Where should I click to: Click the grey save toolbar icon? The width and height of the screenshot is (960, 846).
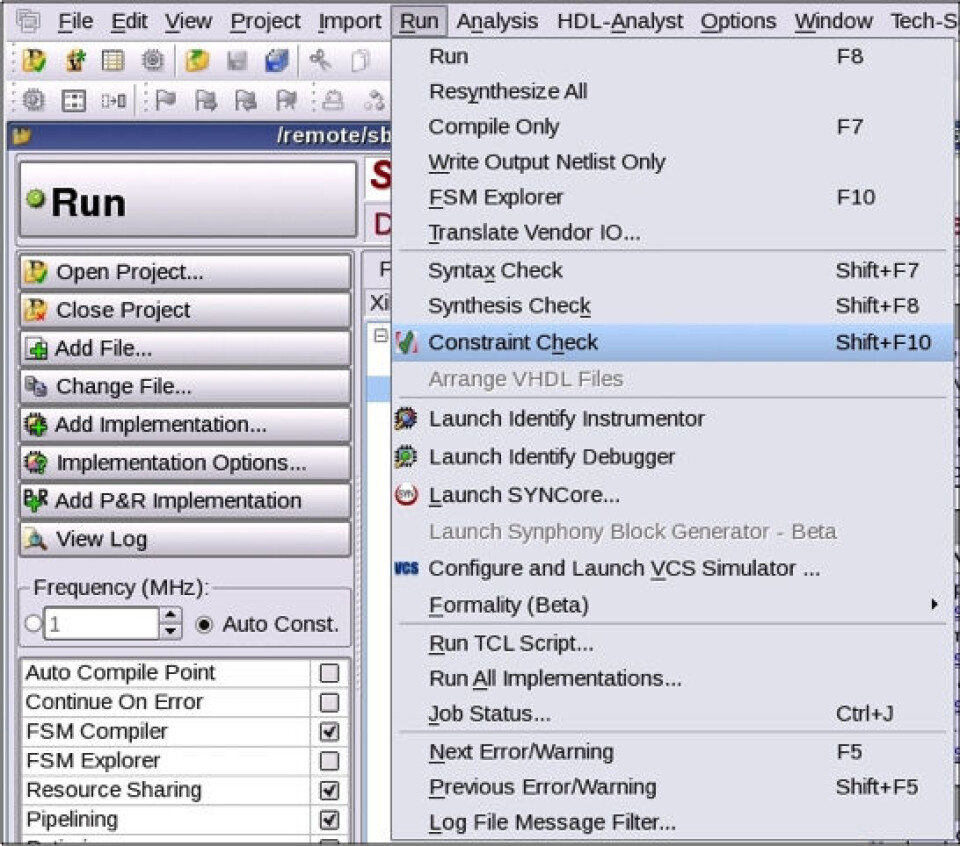click(x=237, y=61)
